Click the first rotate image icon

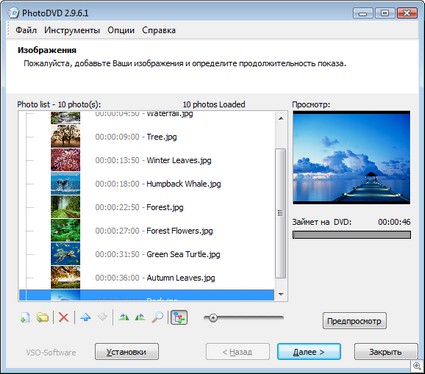124,317
